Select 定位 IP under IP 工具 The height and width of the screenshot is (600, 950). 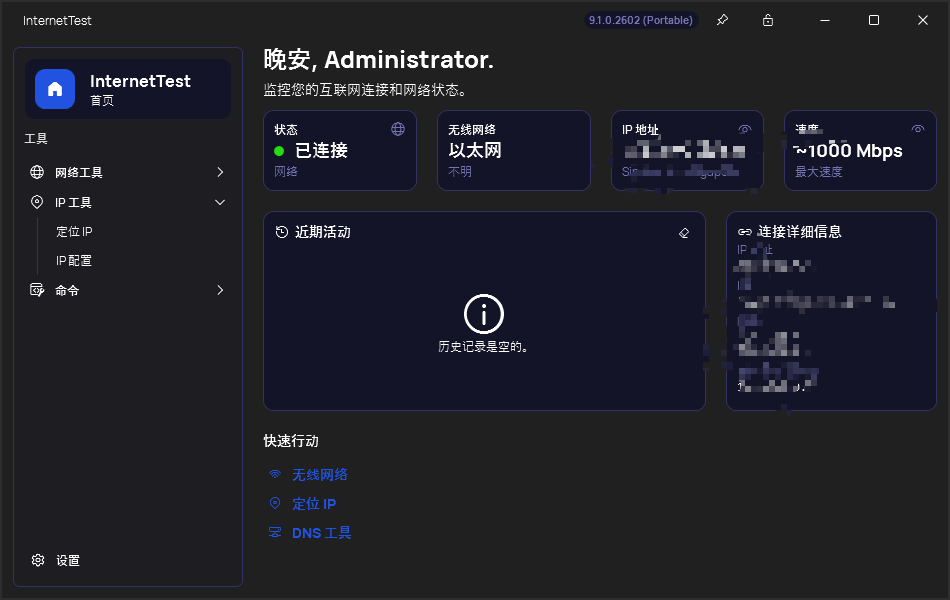[x=75, y=231]
